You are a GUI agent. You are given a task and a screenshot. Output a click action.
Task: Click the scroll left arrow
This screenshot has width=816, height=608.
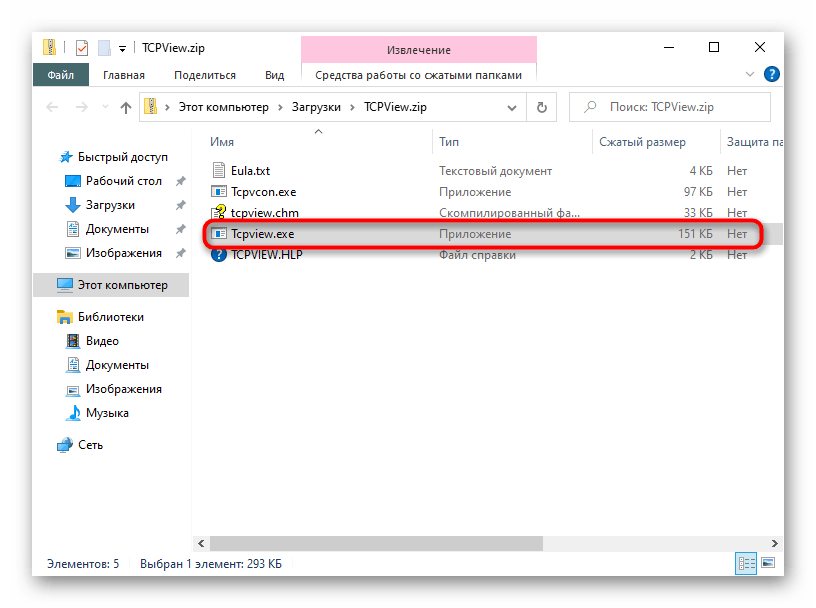(201, 543)
